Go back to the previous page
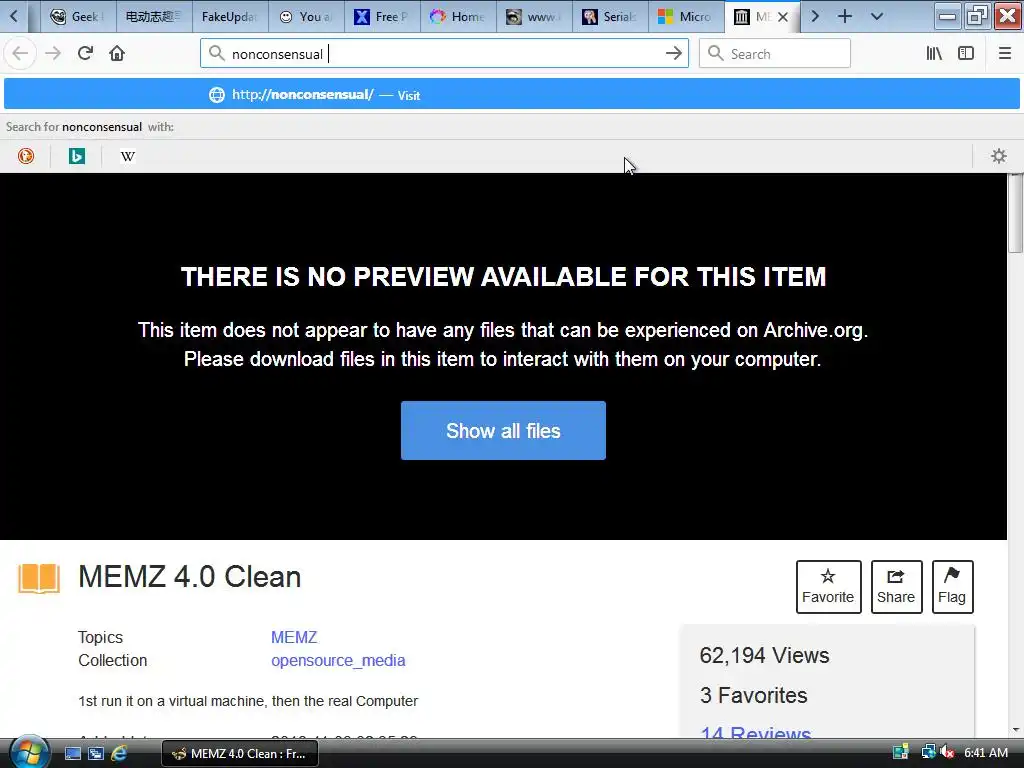 (20, 54)
